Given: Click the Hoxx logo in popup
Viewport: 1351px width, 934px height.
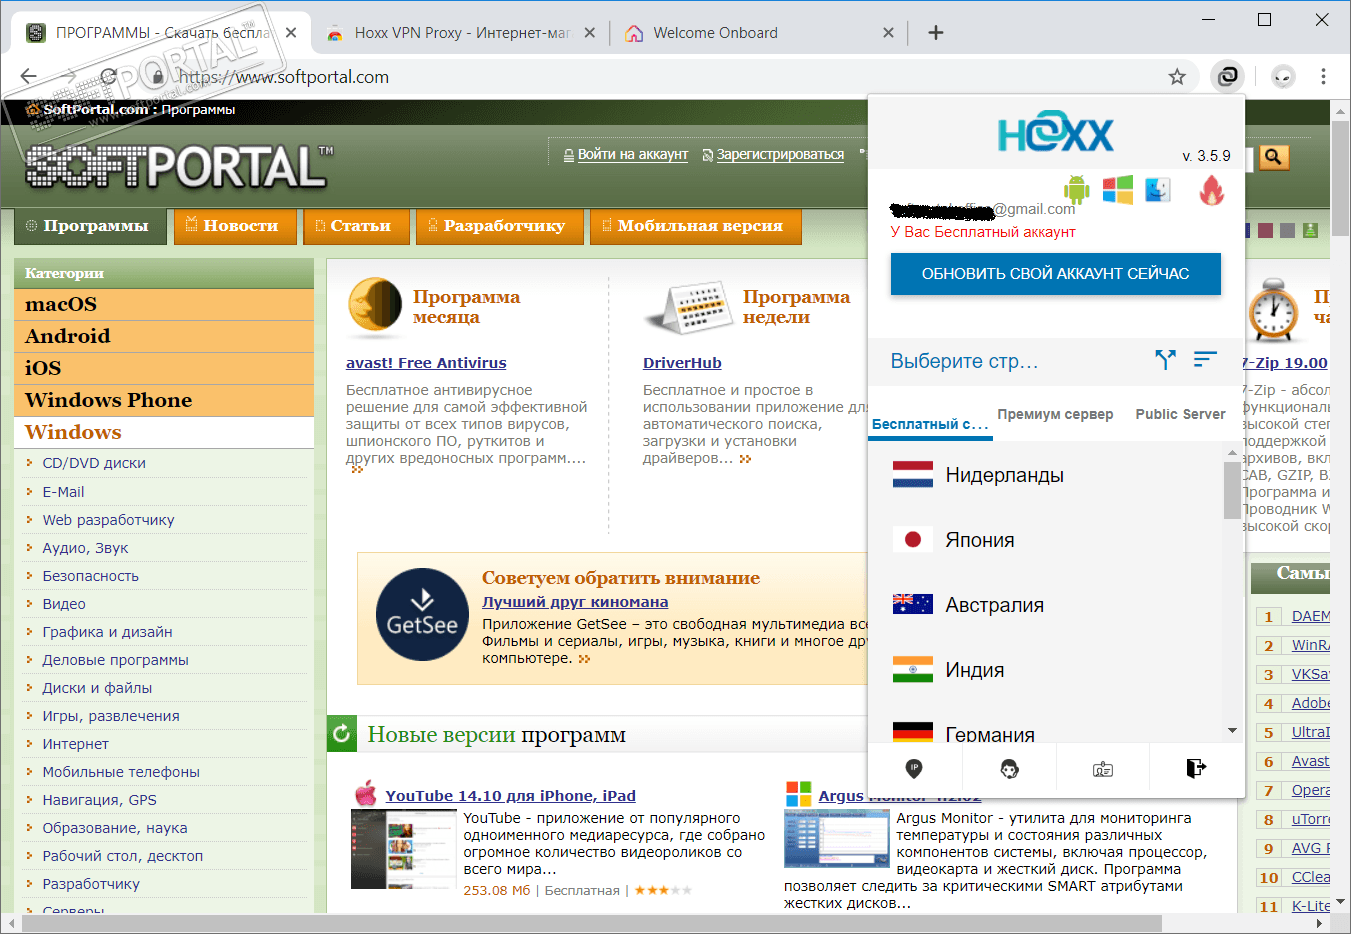Looking at the screenshot, I should tap(1055, 134).
